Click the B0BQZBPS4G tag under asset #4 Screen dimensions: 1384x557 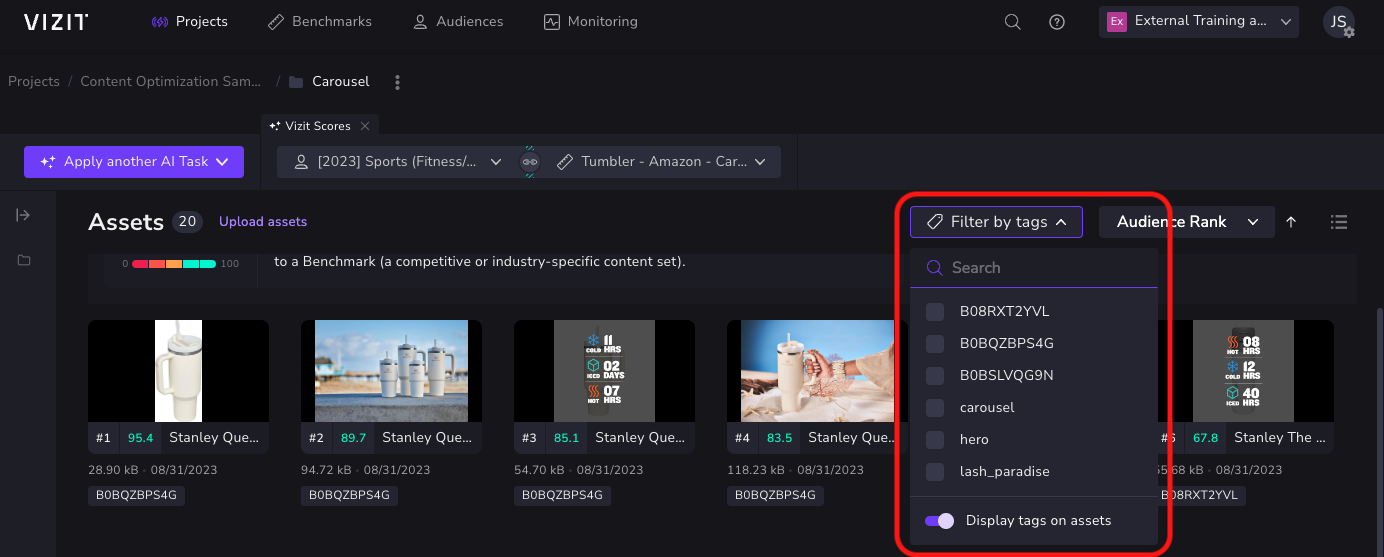(775, 495)
